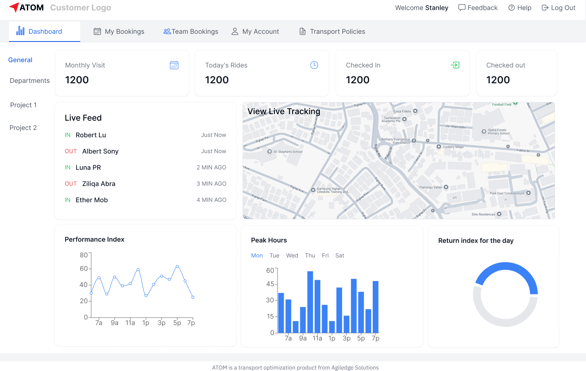Click the Help question mark icon
Image resolution: width=586 pixels, height=371 pixels.
tap(511, 7)
